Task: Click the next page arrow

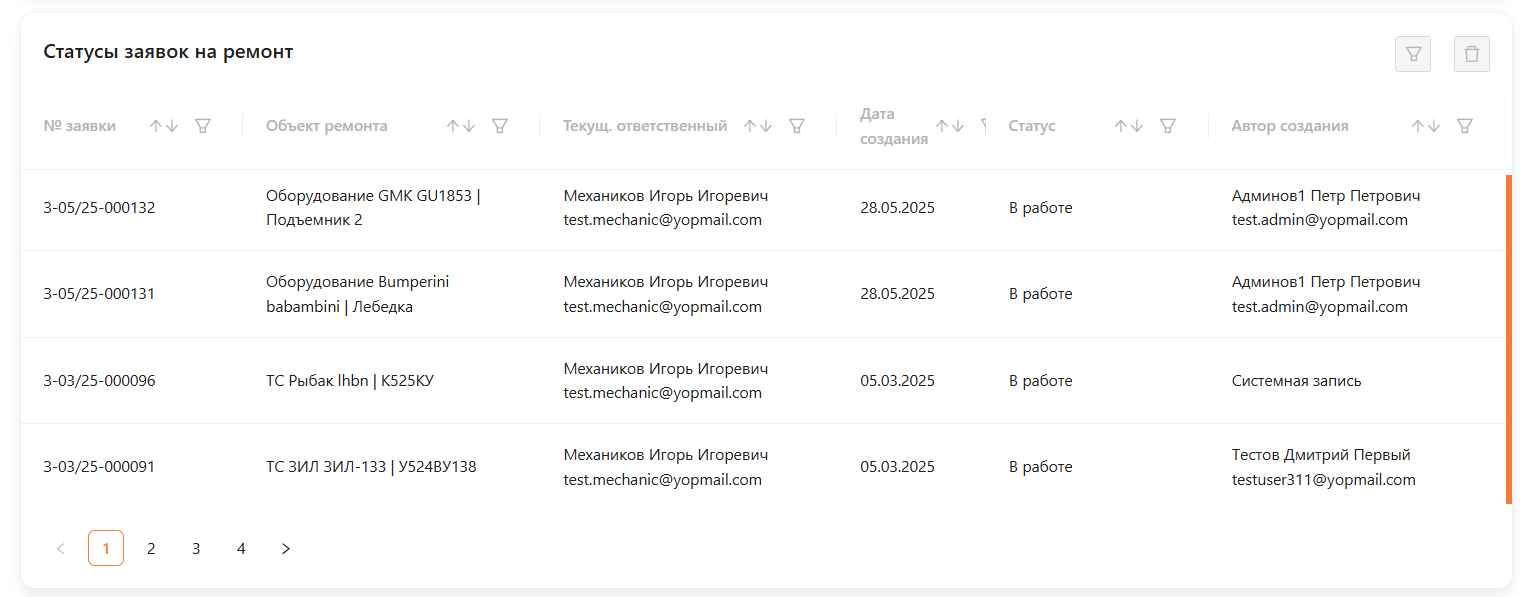Action: (x=286, y=548)
